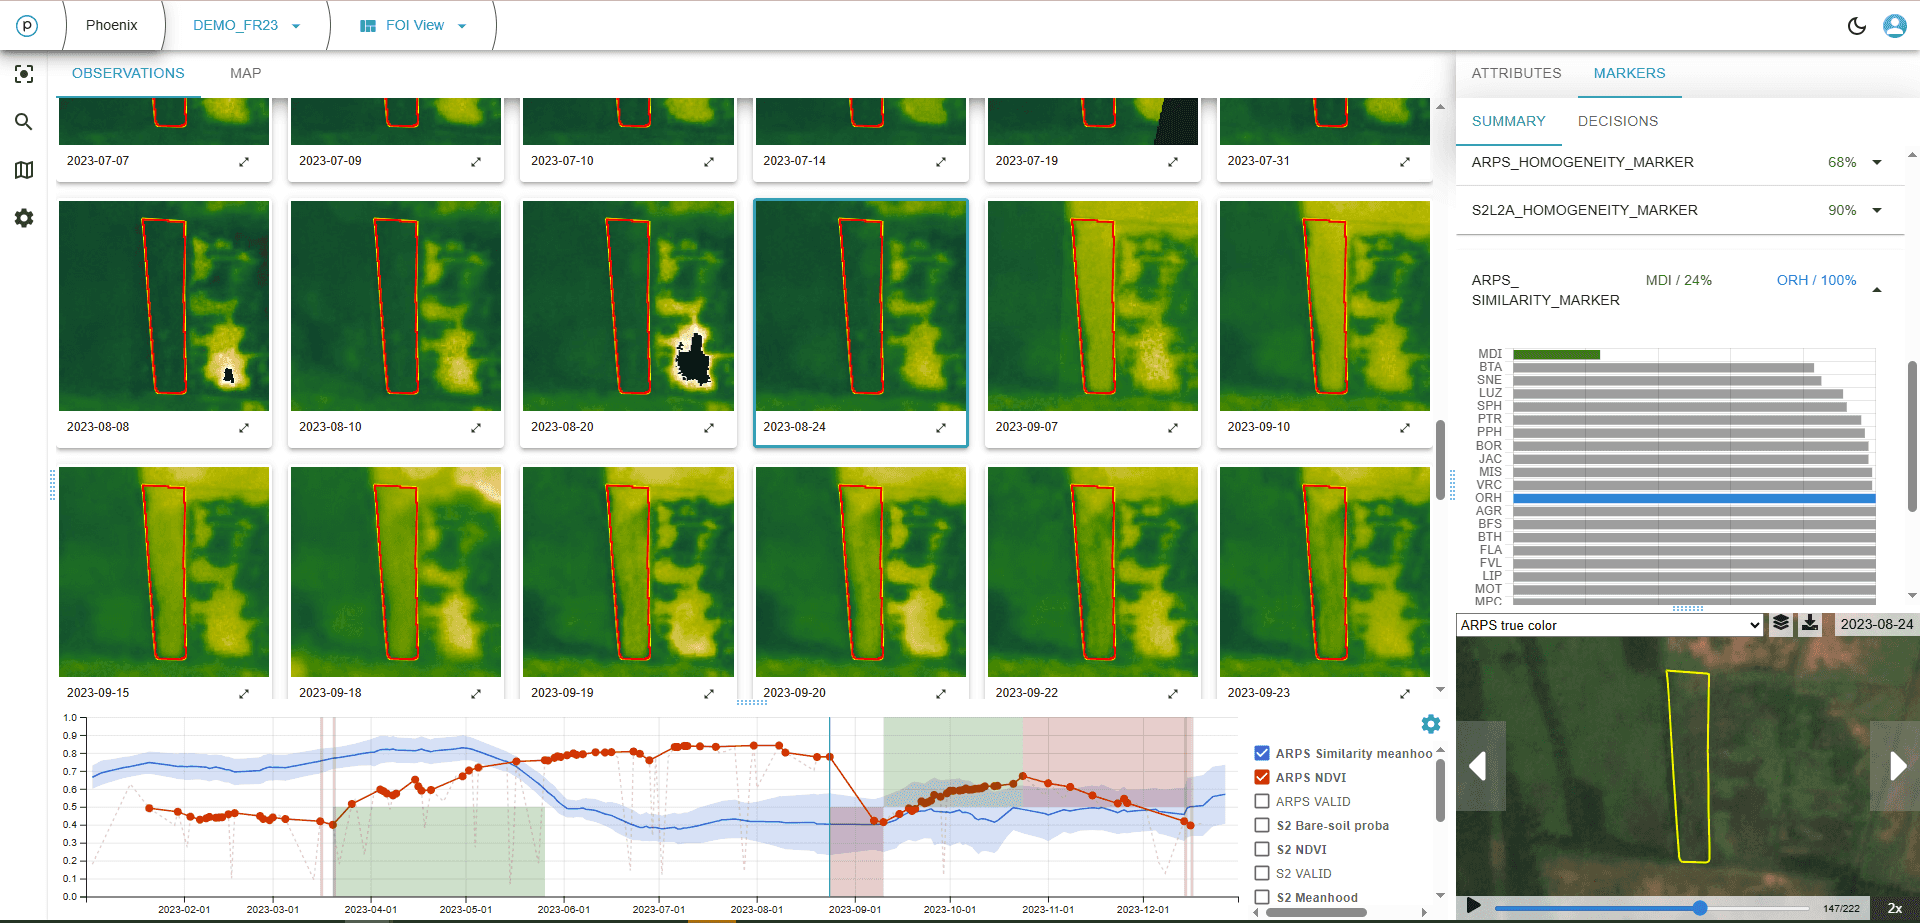Switch to the DECISIONS tab

[1617, 121]
